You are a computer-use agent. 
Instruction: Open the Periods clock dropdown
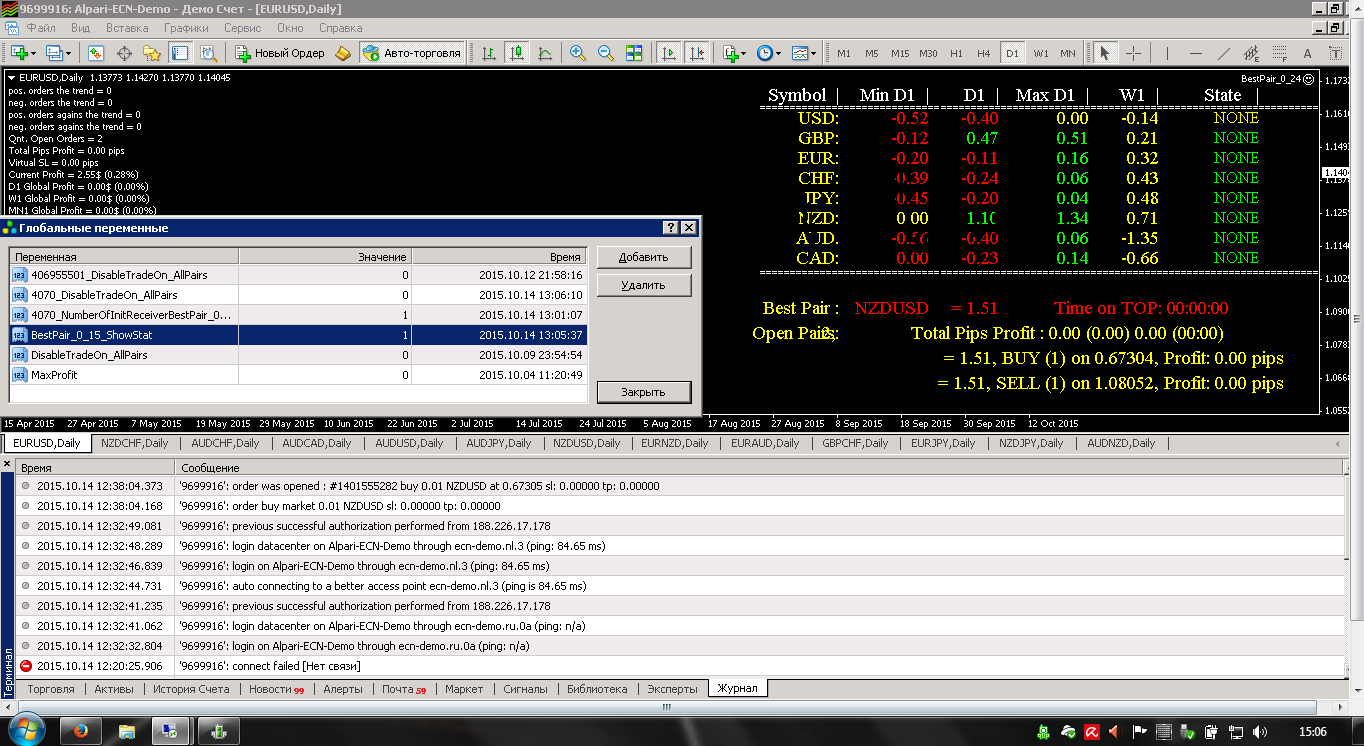click(768, 53)
